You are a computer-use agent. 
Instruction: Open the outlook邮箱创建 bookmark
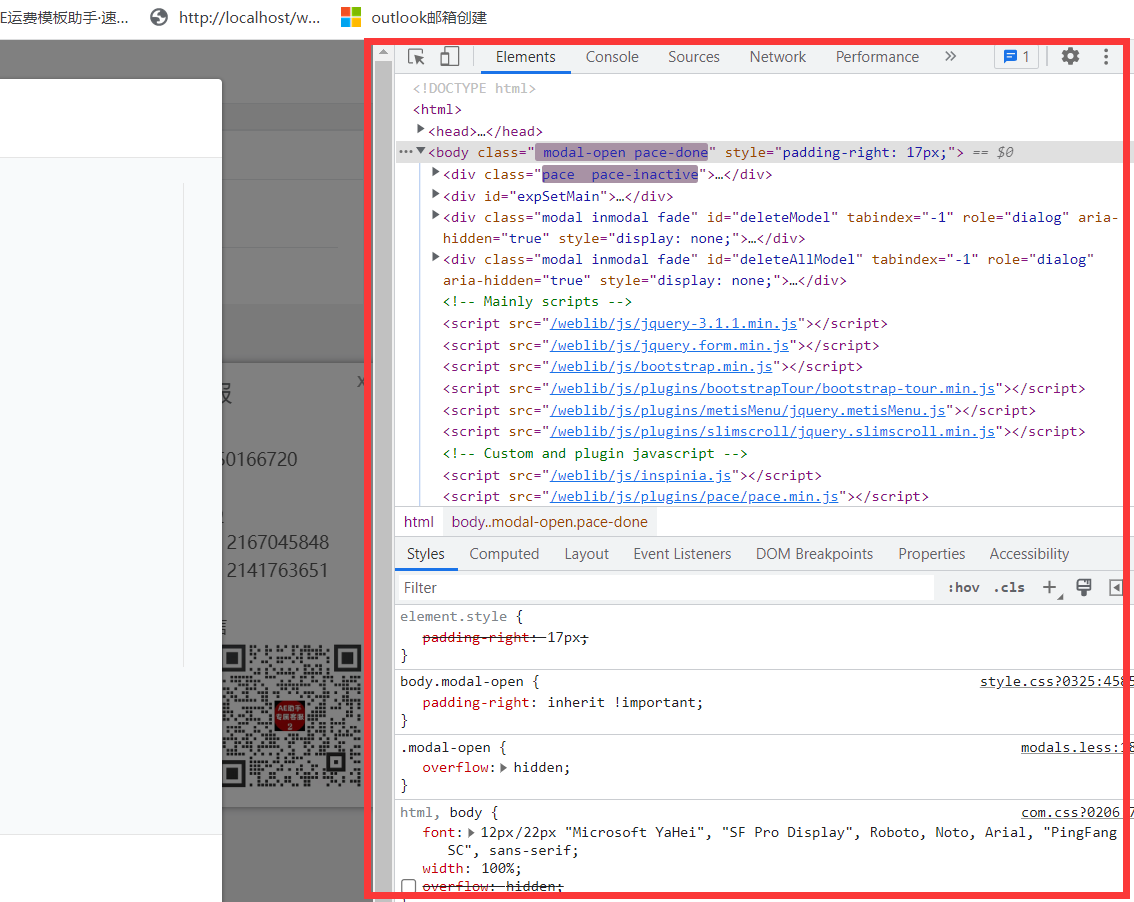[414, 17]
